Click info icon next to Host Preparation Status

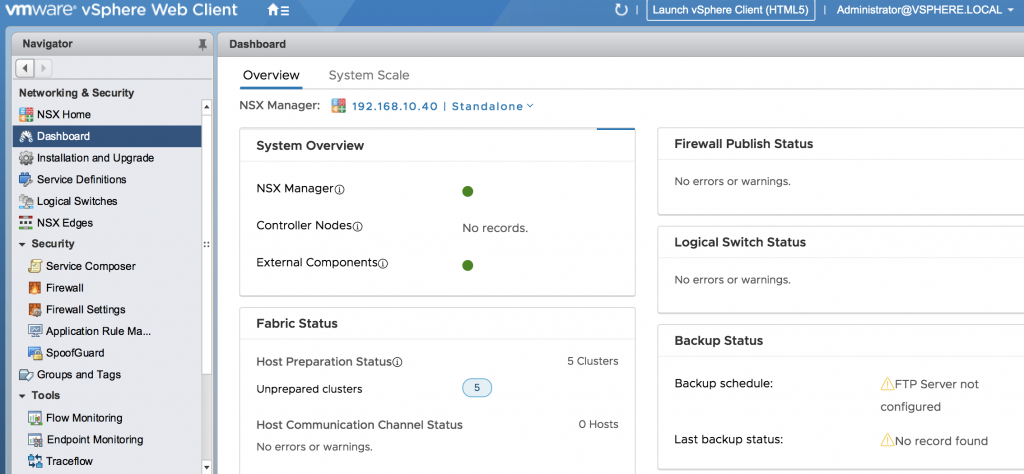pyautogui.click(x=398, y=362)
